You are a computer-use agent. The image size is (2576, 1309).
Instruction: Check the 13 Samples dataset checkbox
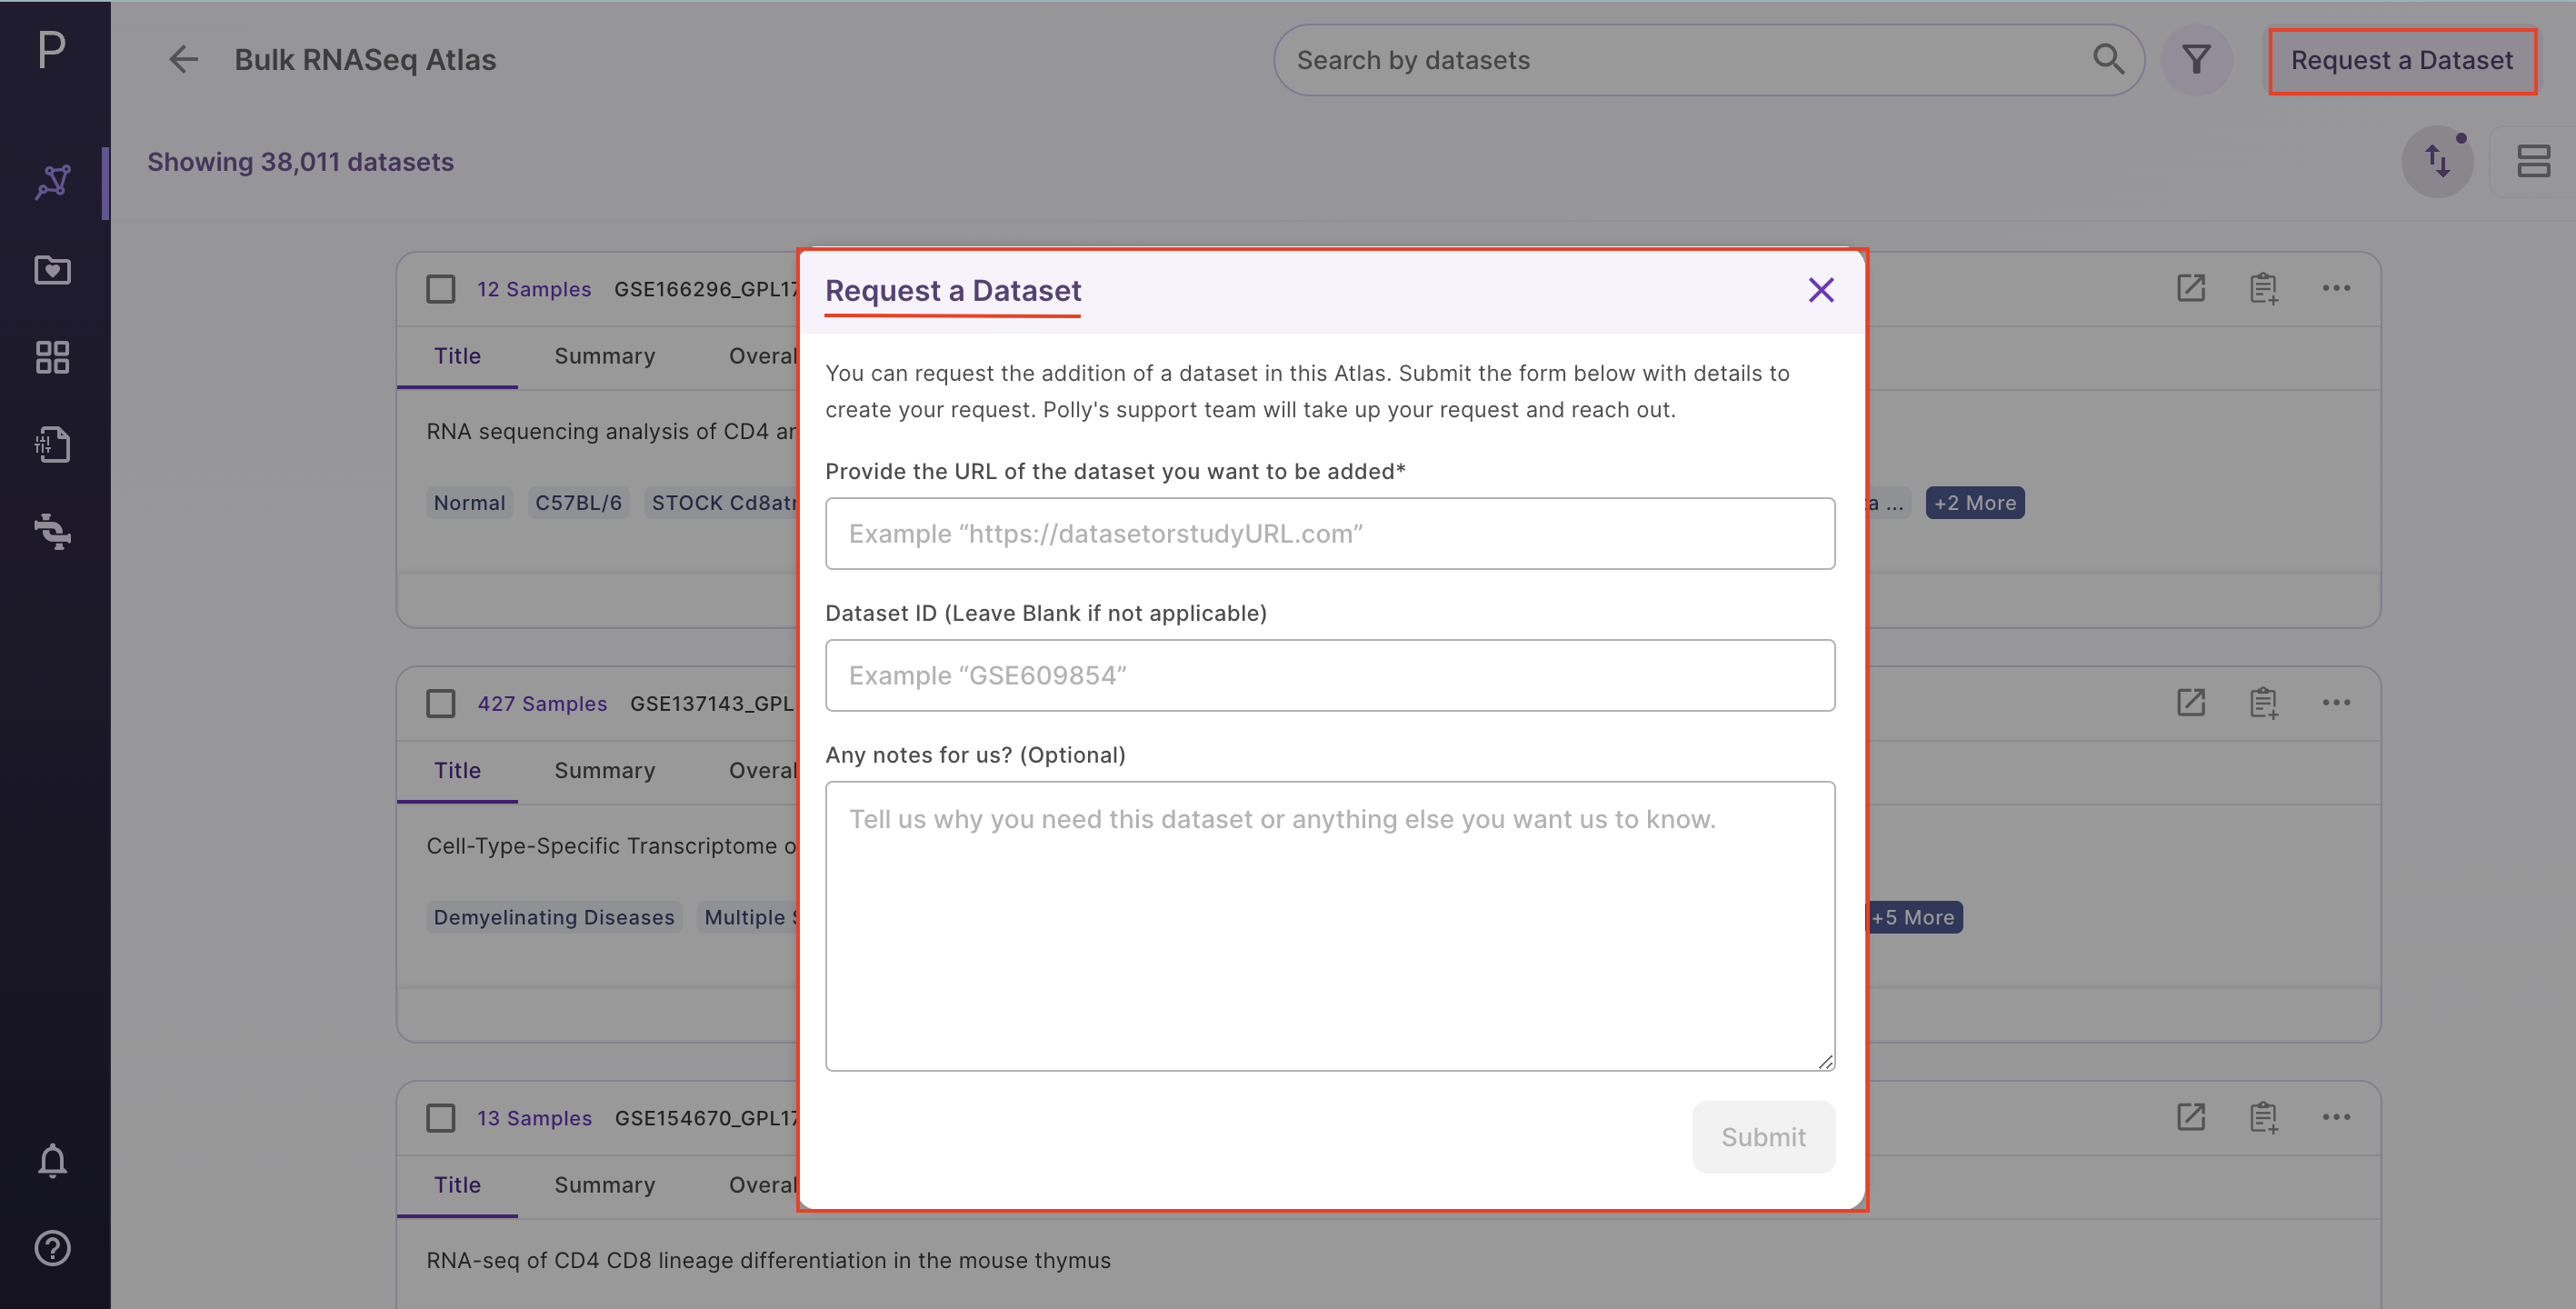pos(440,1118)
